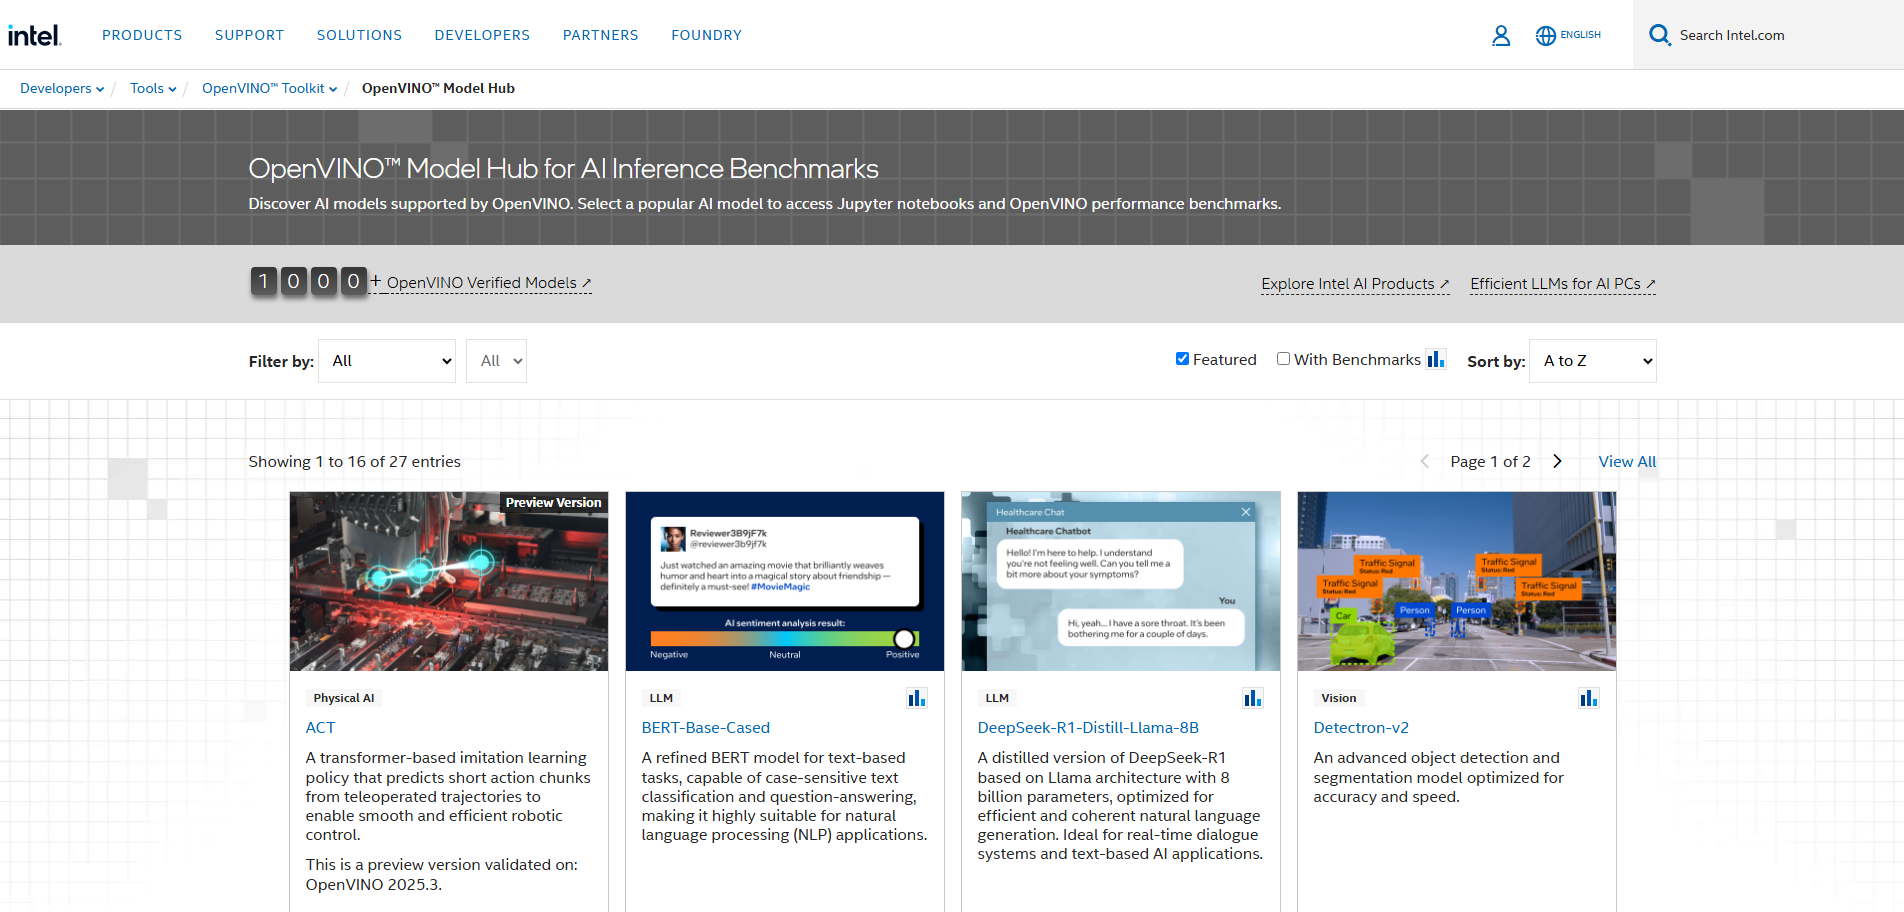The width and height of the screenshot is (1904, 912).
Task: Click the Intel logo
Action: click(35, 35)
